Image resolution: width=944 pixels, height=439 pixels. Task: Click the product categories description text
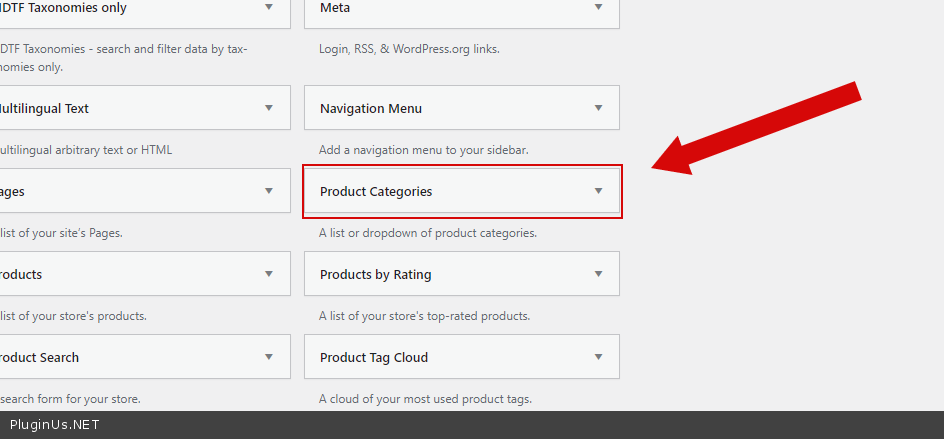[x=428, y=233]
